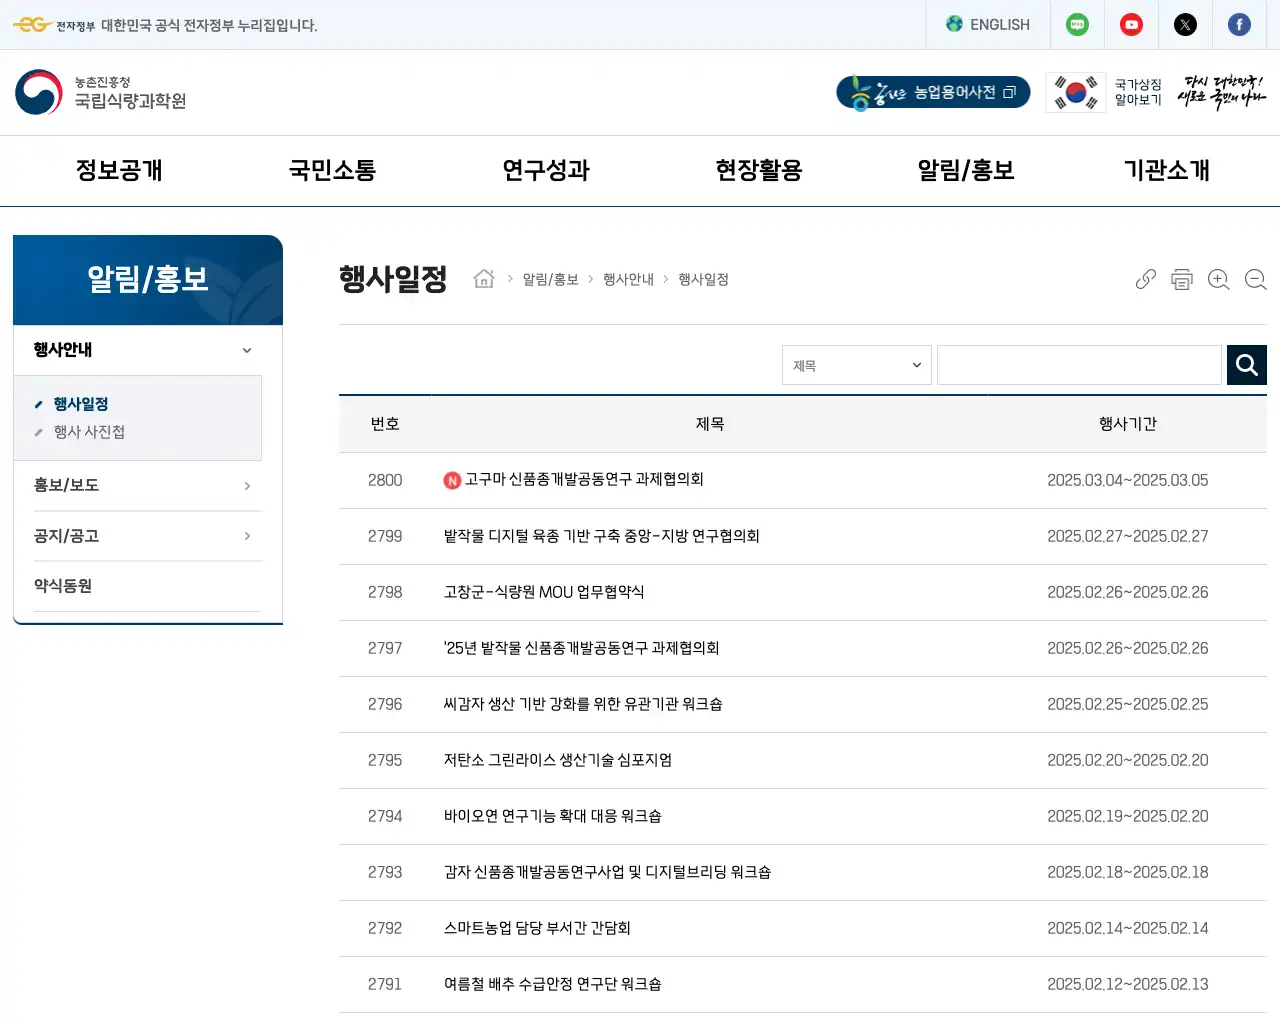Open the 국민소통 main menu
1280x1024 pixels.
[332, 171]
